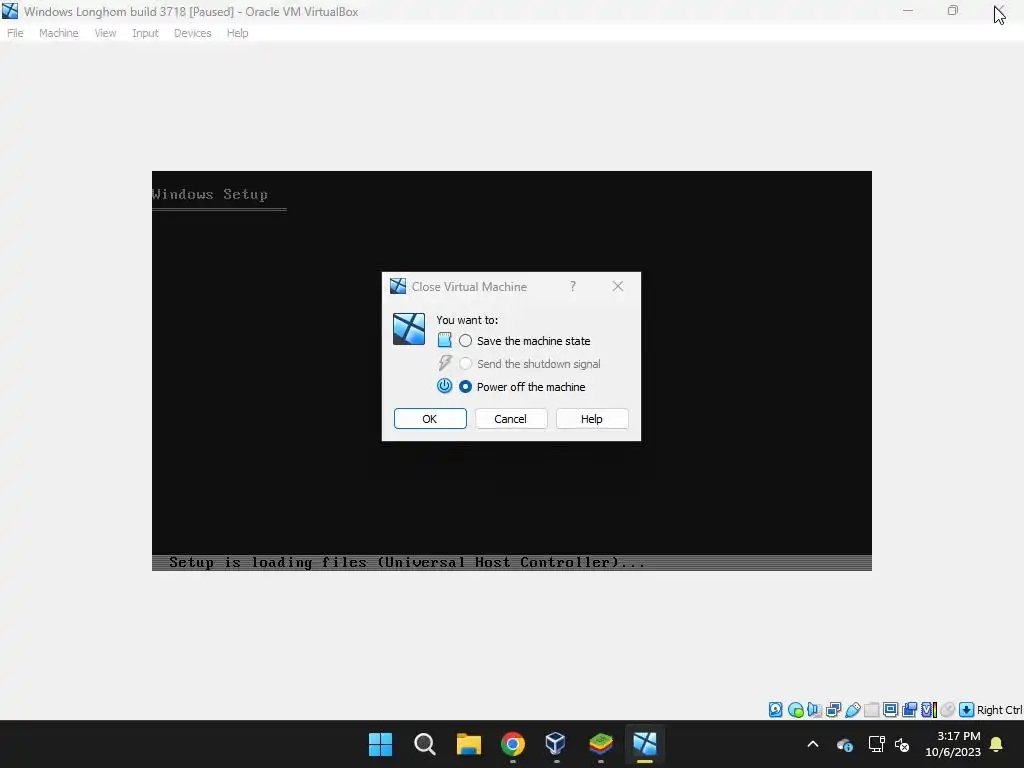The height and width of the screenshot is (768, 1024).
Task: Click the Help button in dialog
Action: pyautogui.click(x=592, y=419)
